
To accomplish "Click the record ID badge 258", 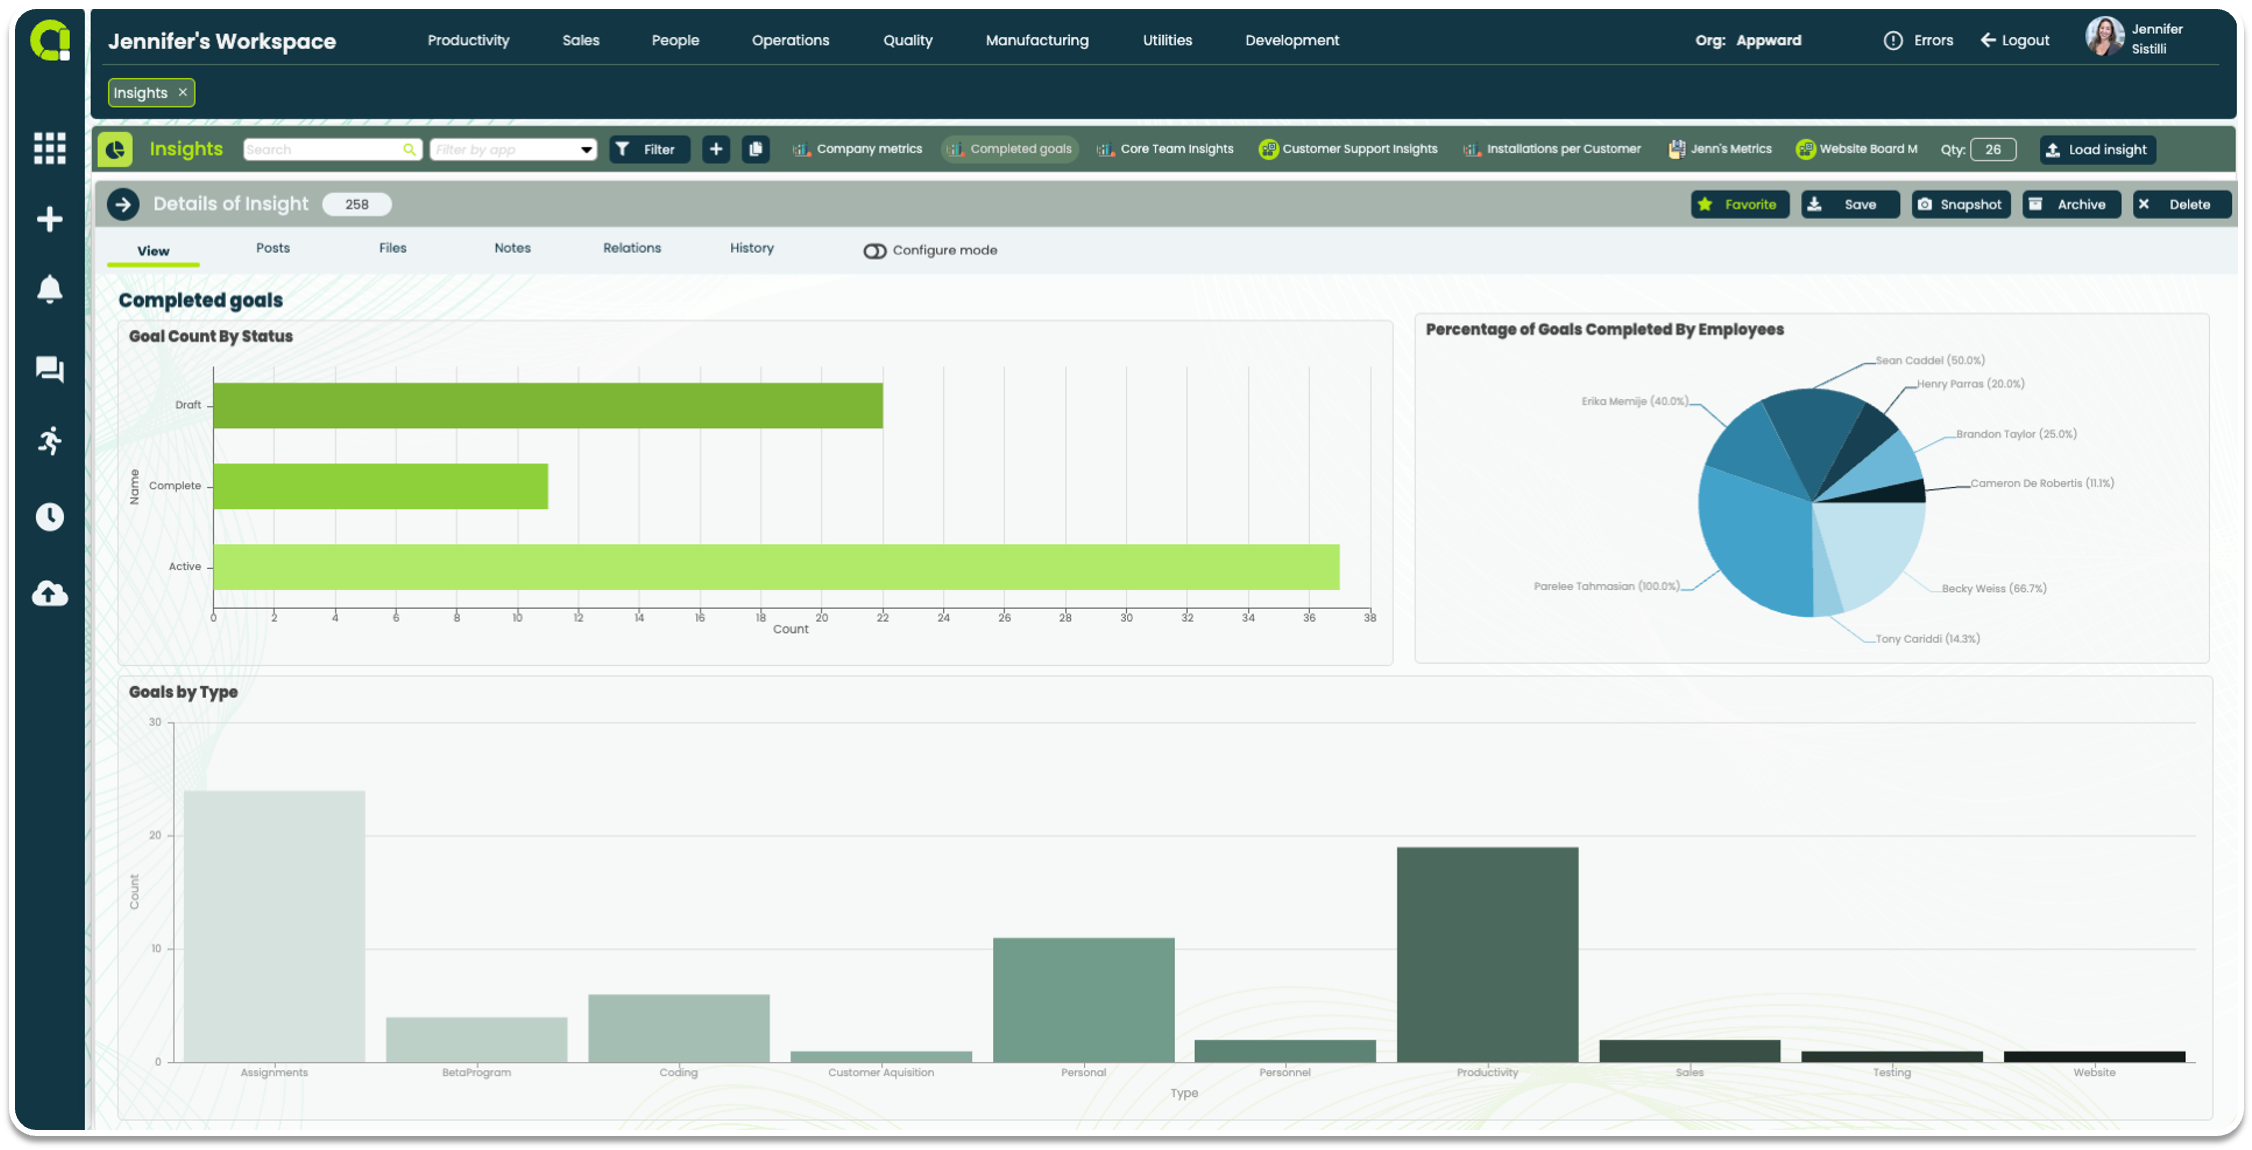I will pos(357,204).
